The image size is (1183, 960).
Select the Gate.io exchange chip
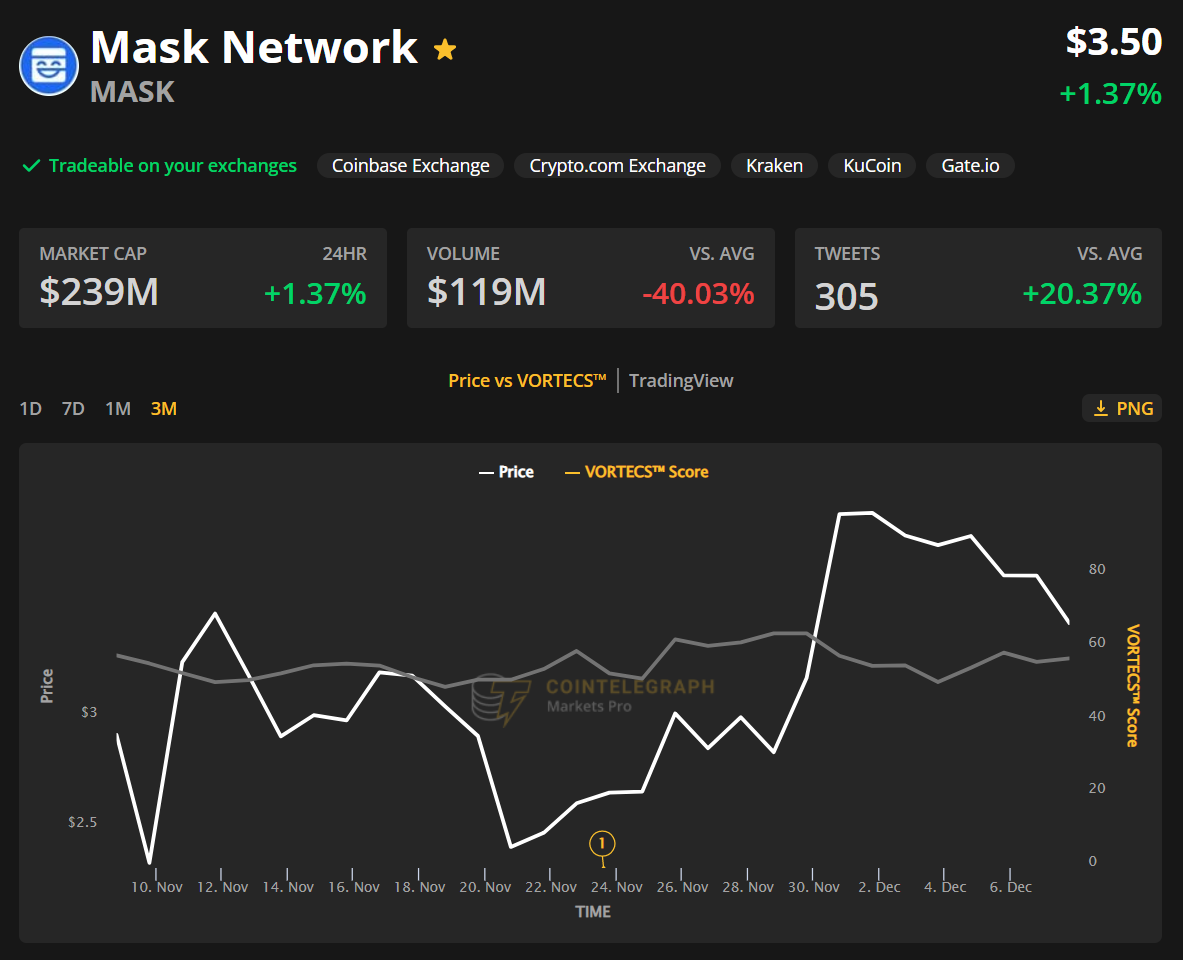[x=970, y=165]
